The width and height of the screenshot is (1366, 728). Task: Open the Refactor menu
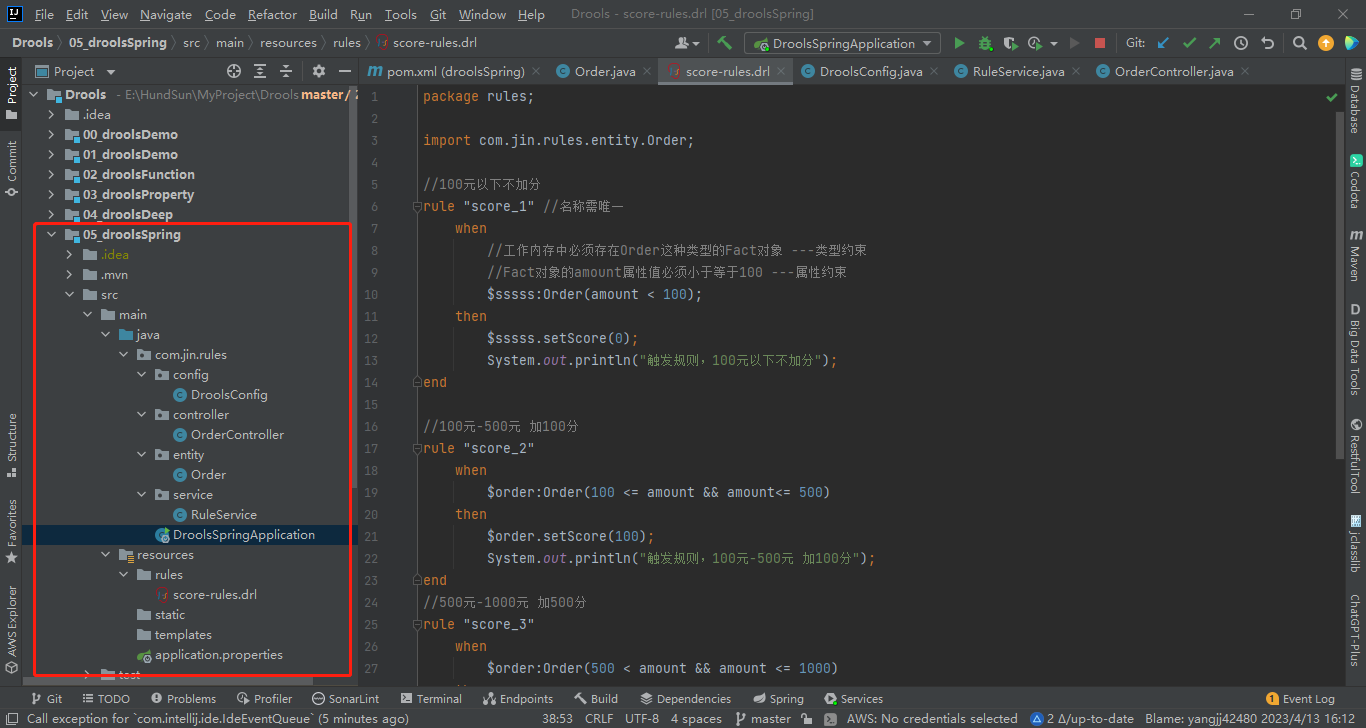[x=272, y=14]
